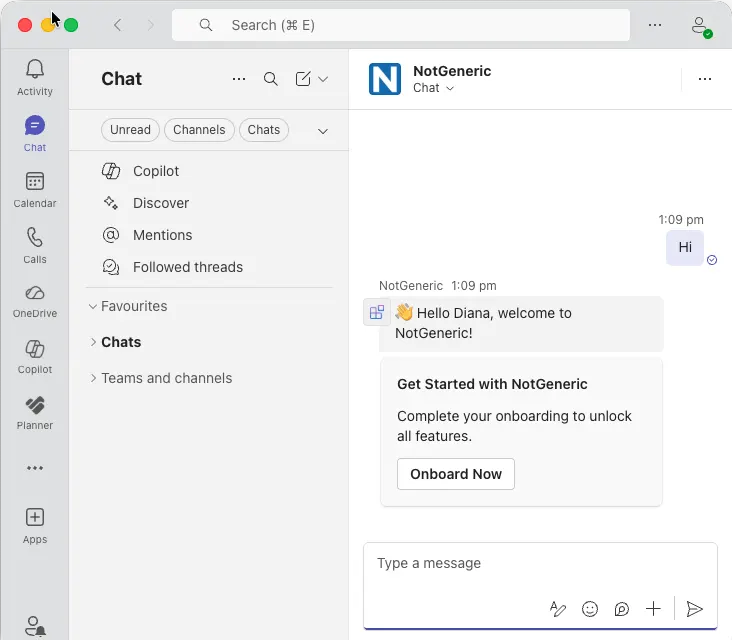Screen dimensions: 732x640
Task: Open the Apps store icon
Action: (35, 525)
